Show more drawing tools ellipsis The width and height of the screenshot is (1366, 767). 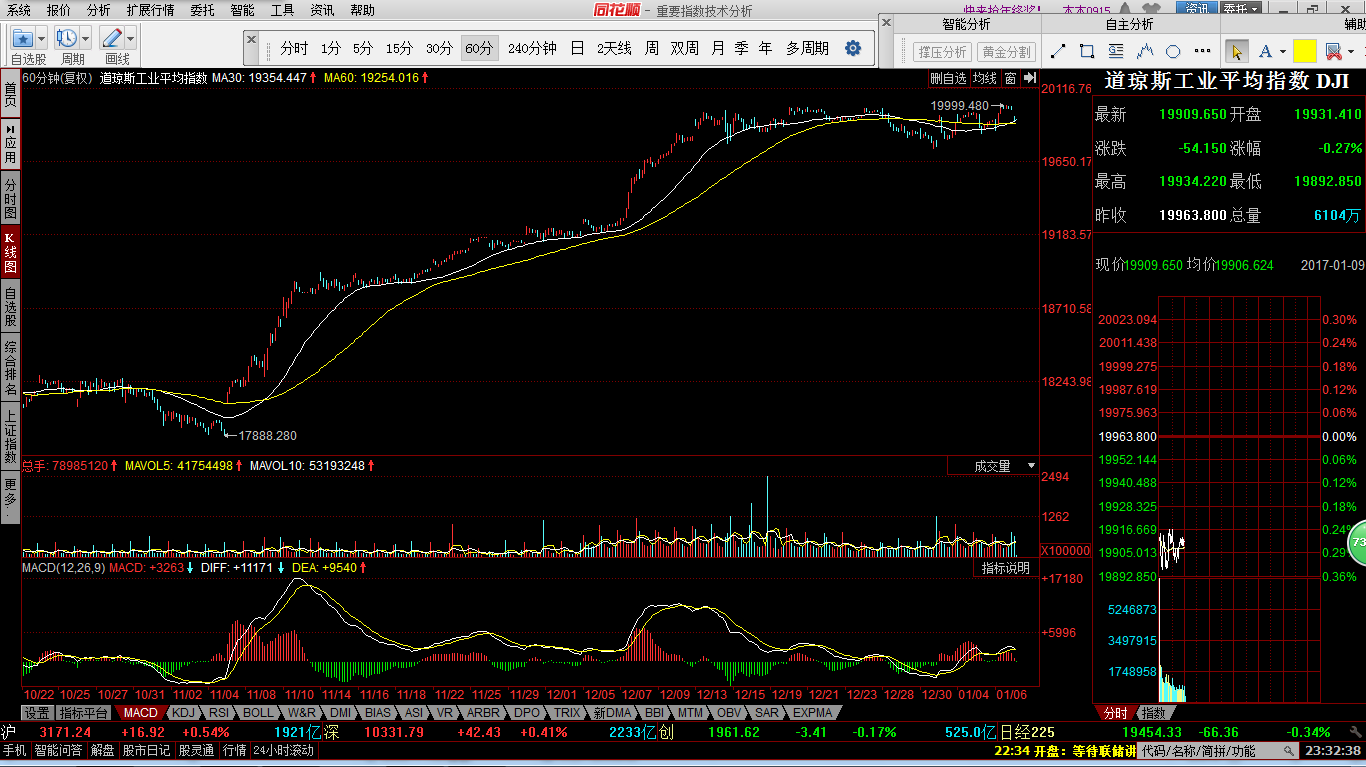point(1203,51)
